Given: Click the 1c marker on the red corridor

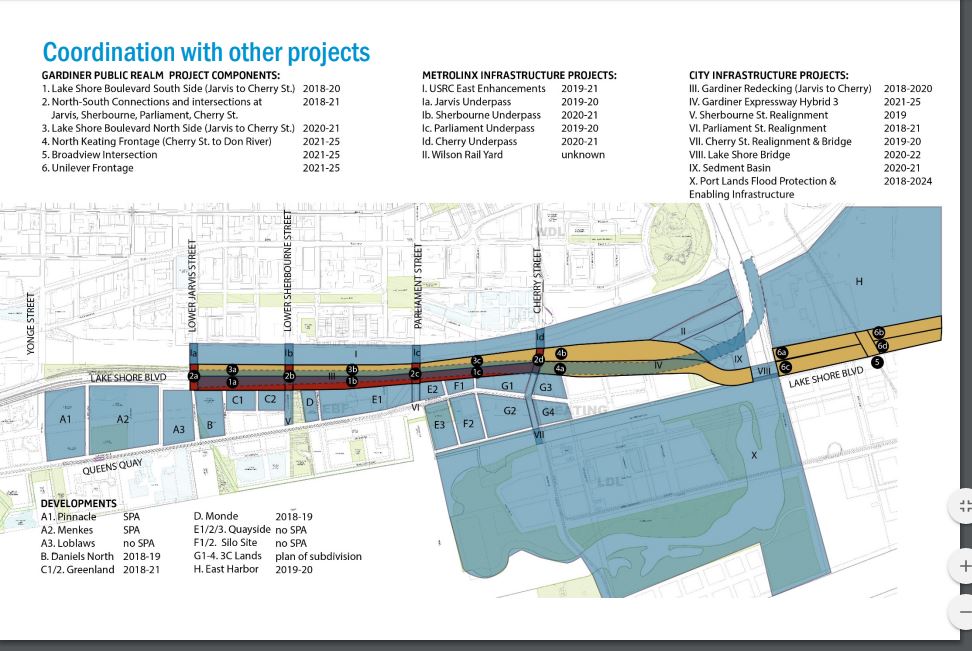Looking at the screenshot, I should (x=475, y=370).
